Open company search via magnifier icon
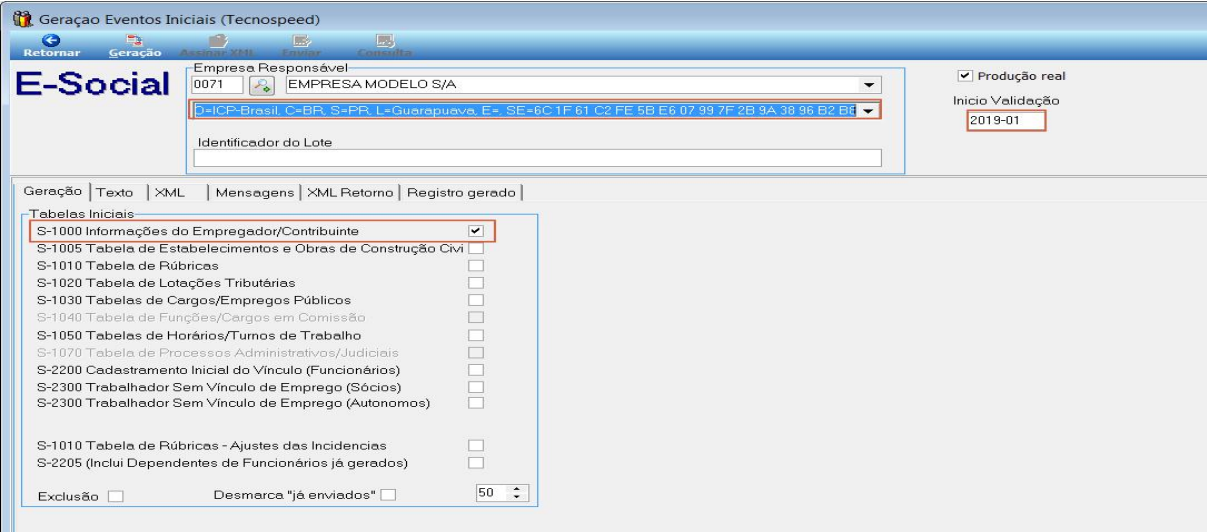Screen dimensions: 1207x532 click(260, 85)
